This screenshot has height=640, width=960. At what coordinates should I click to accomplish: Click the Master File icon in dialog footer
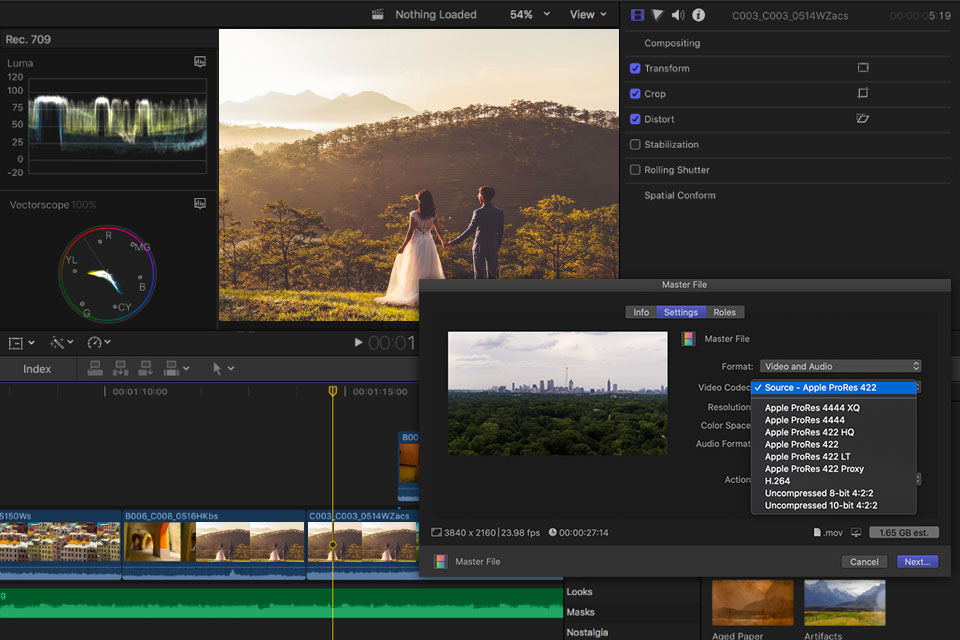(x=440, y=562)
